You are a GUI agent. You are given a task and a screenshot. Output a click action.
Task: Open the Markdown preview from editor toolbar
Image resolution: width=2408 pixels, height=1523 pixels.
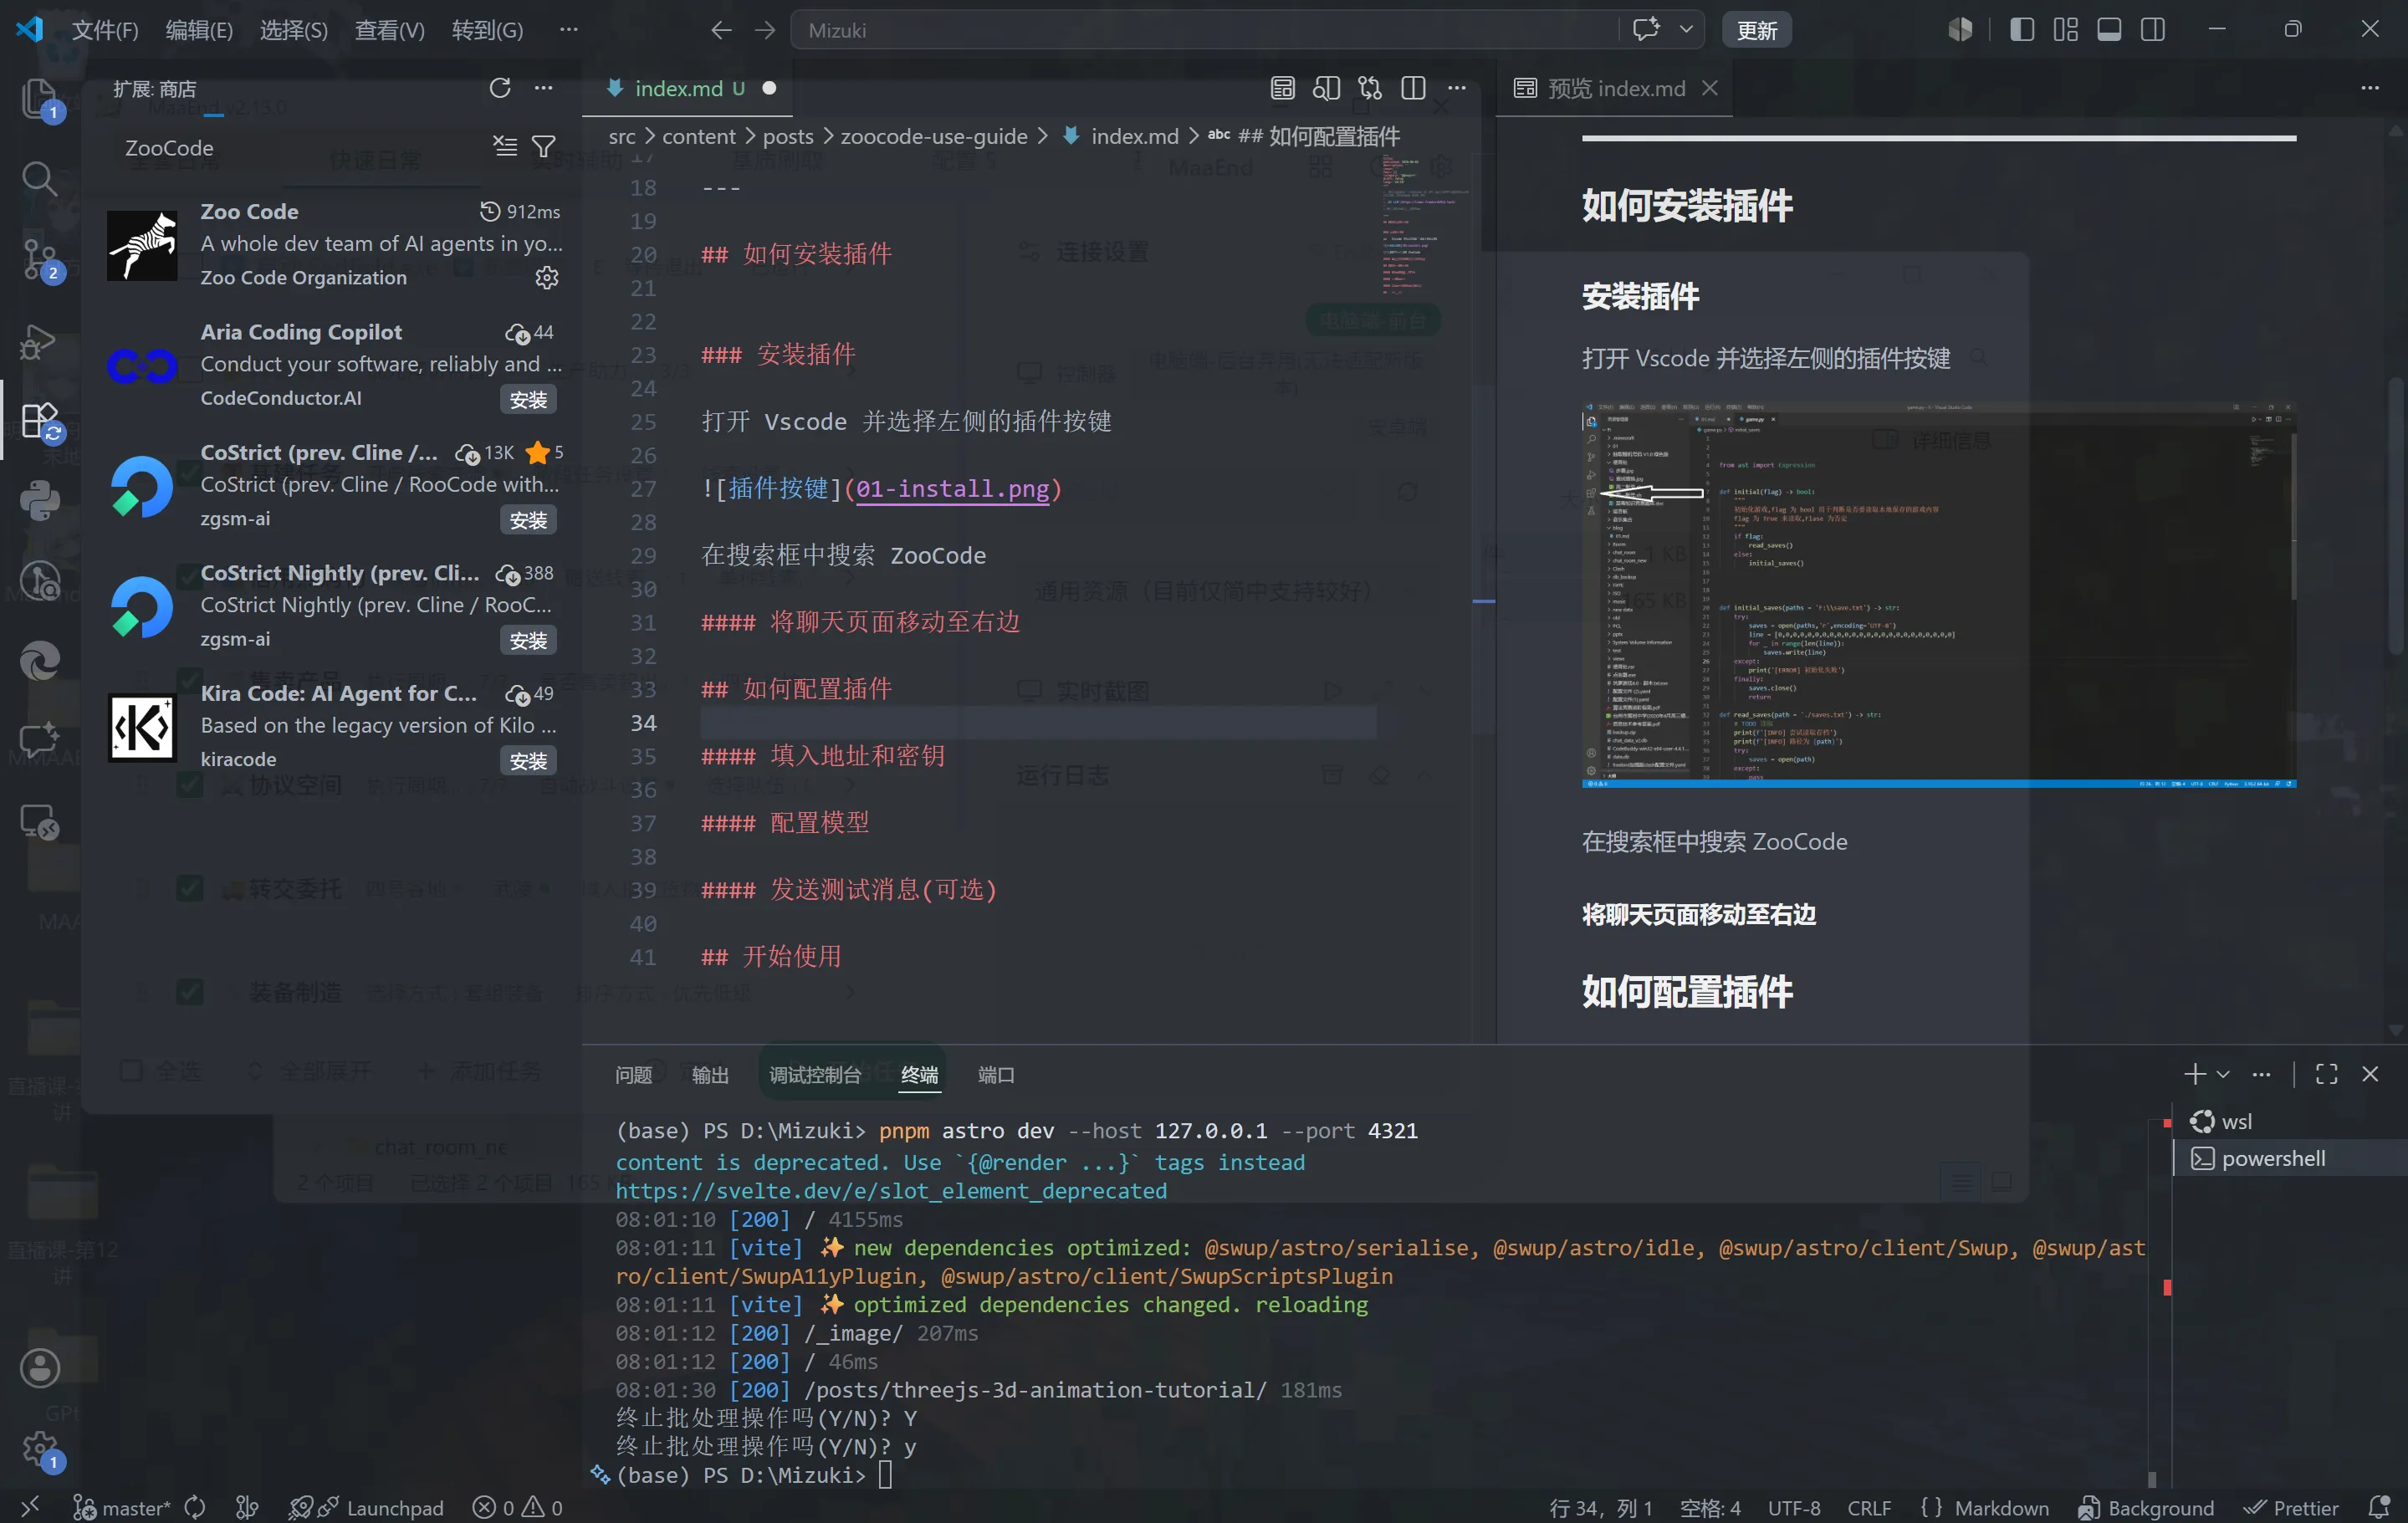pyautogui.click(x=1282, y=88)
